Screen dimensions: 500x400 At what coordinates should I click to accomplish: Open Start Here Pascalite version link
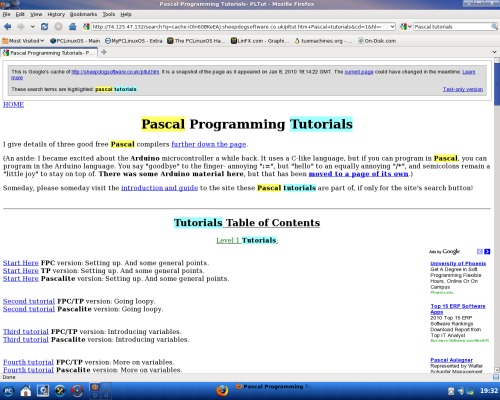[x=21, y=278]
